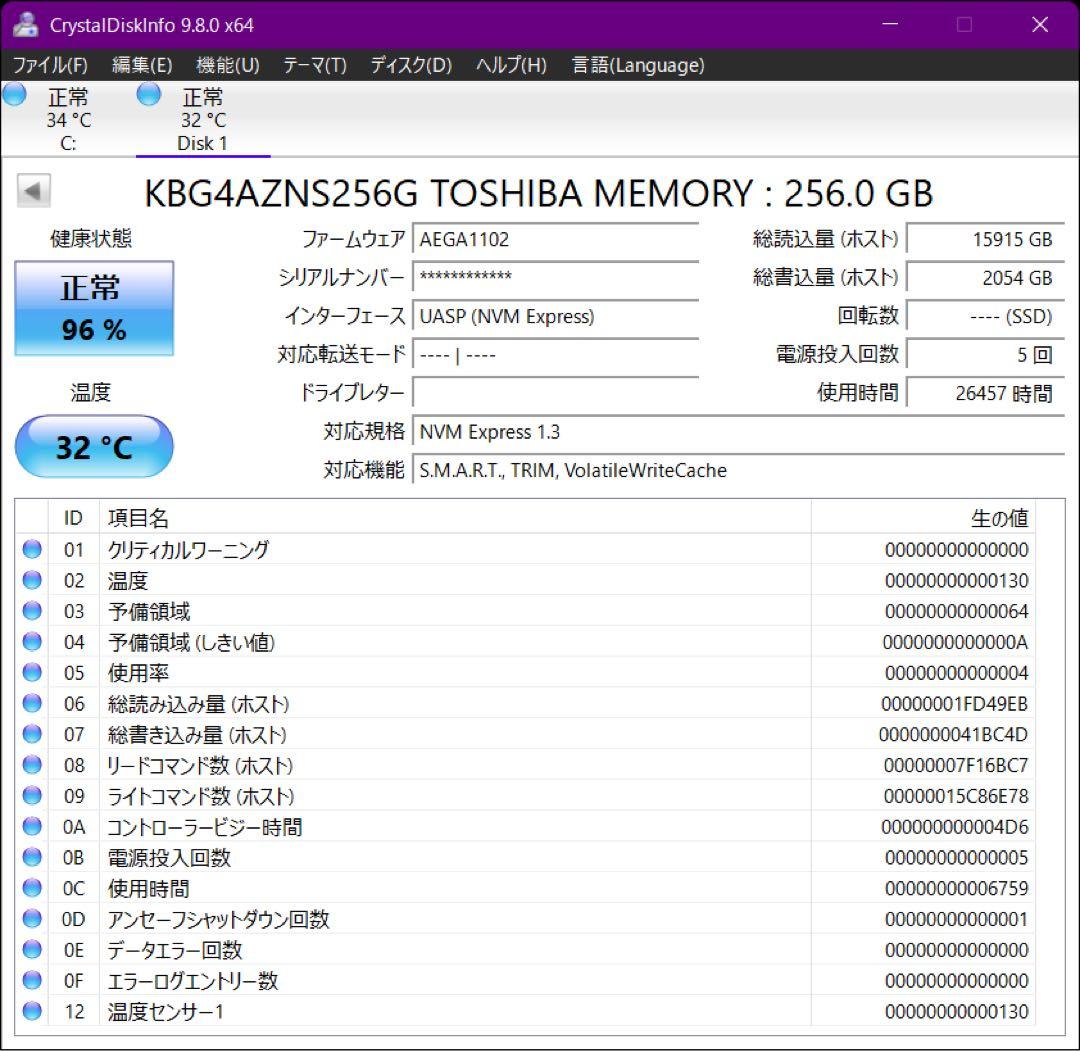Click raw value 00000001FD49EB
Screen dimensions: 1080x1051
[954, 703]
